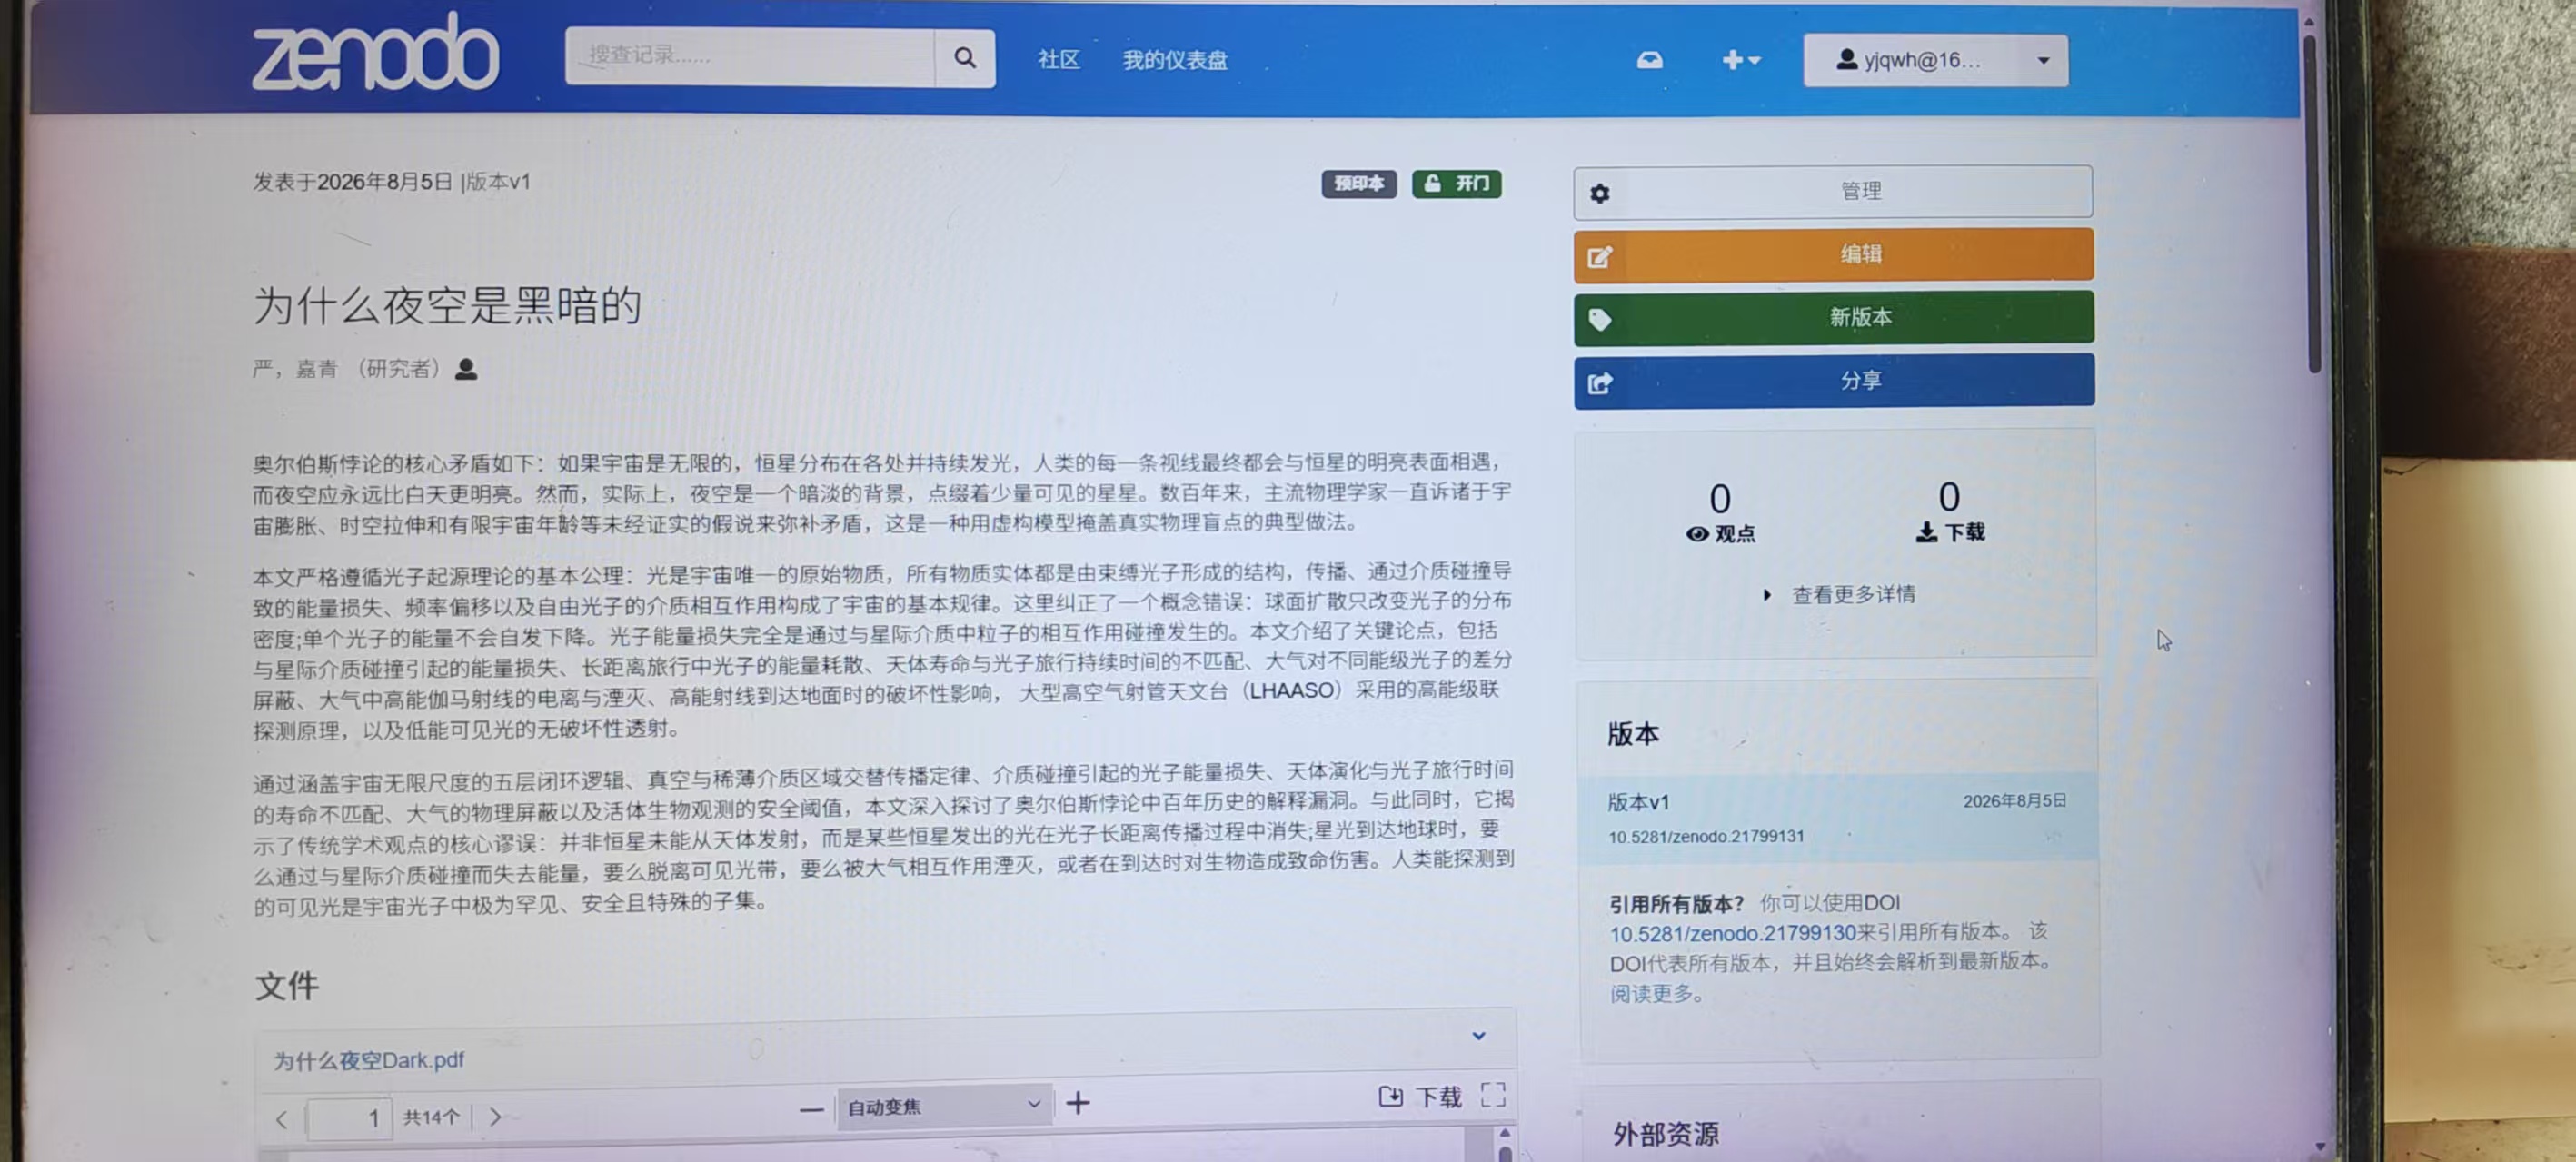Image resolution: width=2576 pixels, height=1162 pixels.
Task: Open the 自动变焦 zoom dropdown
Action: tap(944, 1106)
